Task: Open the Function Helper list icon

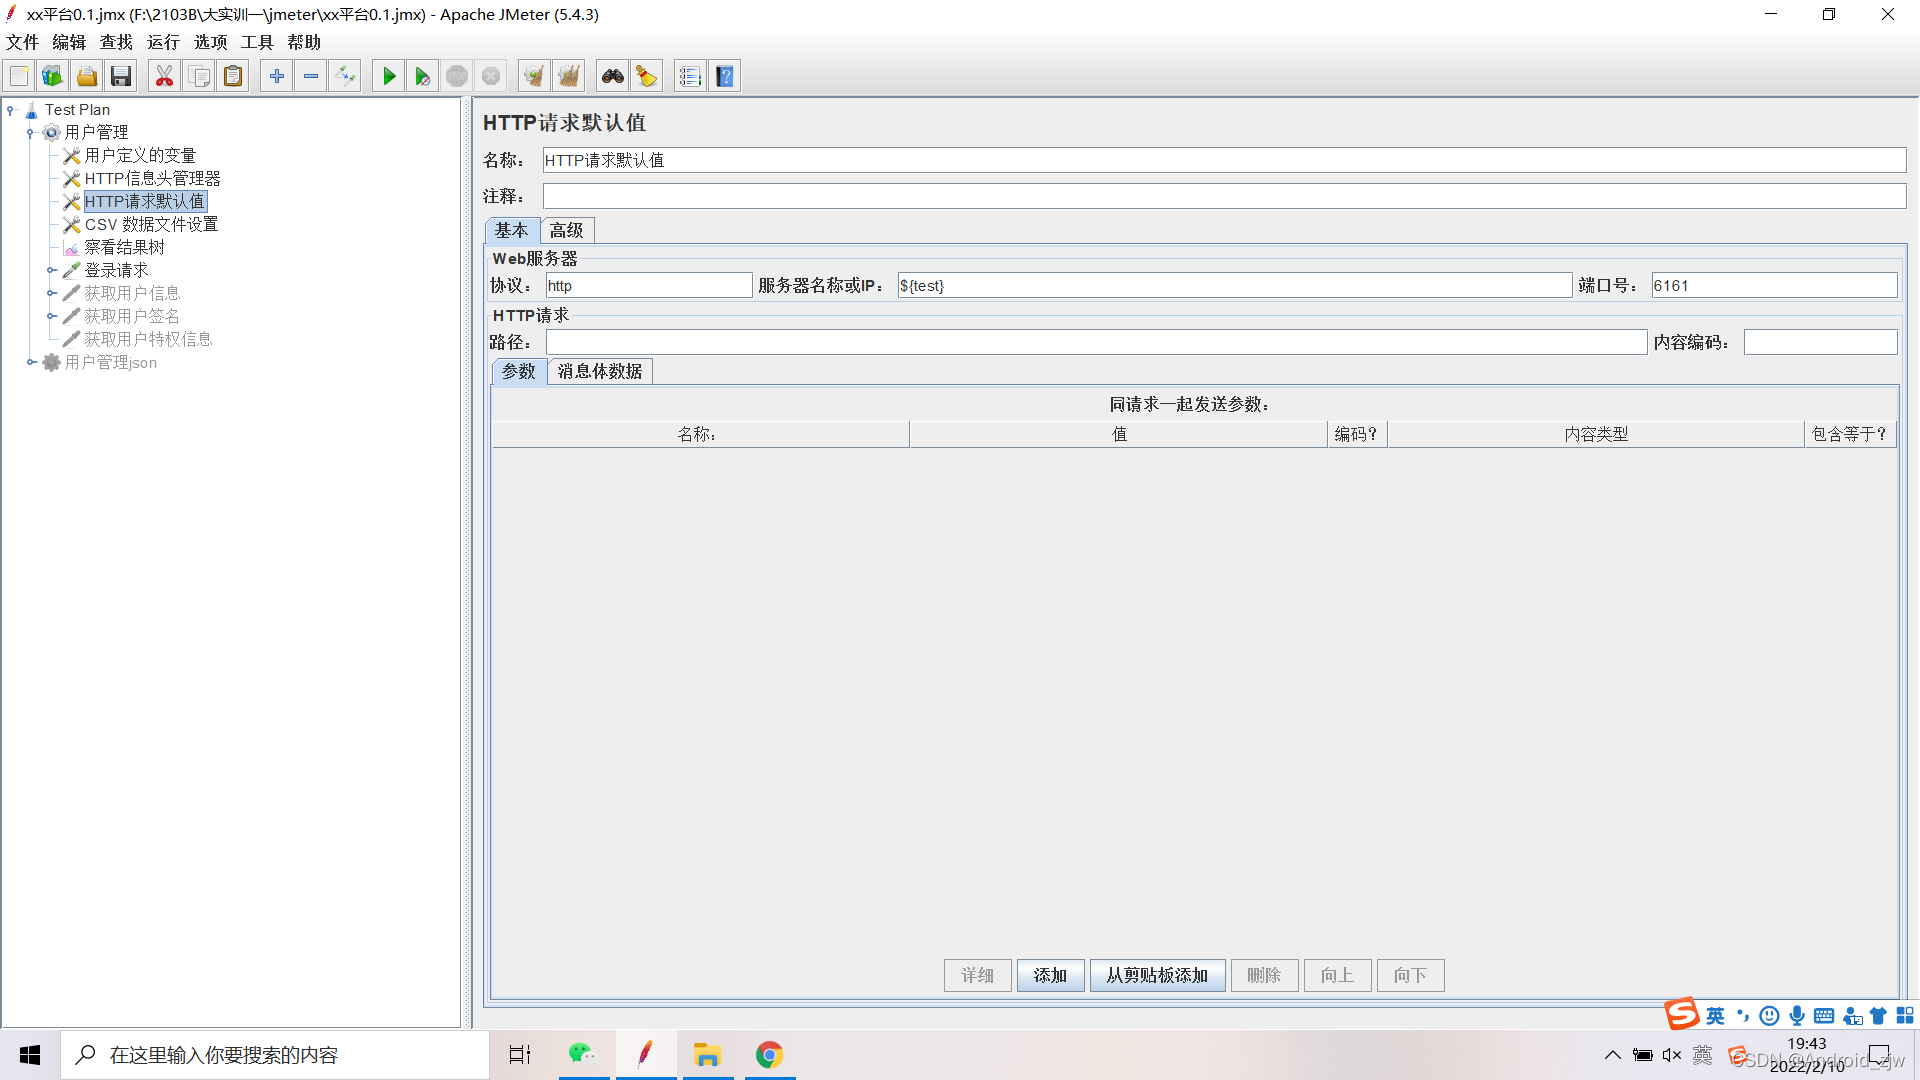Action: tap(690, 76)
